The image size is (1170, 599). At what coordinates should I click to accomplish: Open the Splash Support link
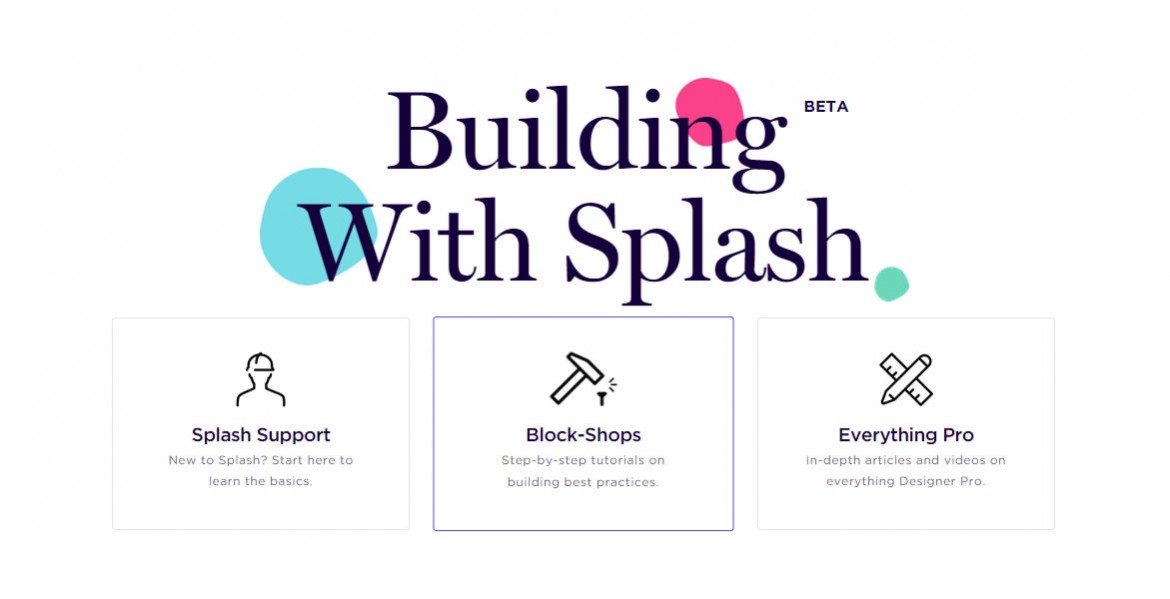point(259,435)
